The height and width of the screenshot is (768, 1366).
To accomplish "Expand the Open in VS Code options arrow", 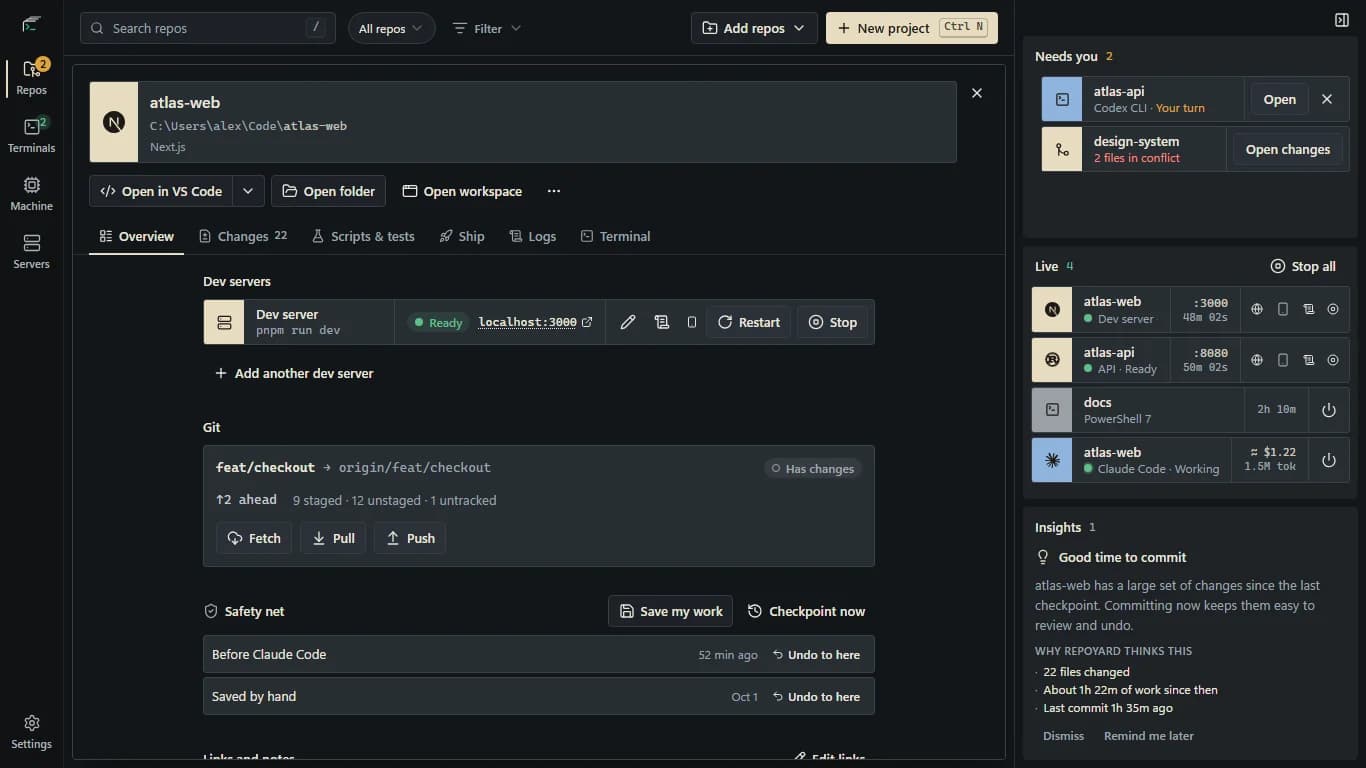I will pyautogui.click(x=248, y=191).
